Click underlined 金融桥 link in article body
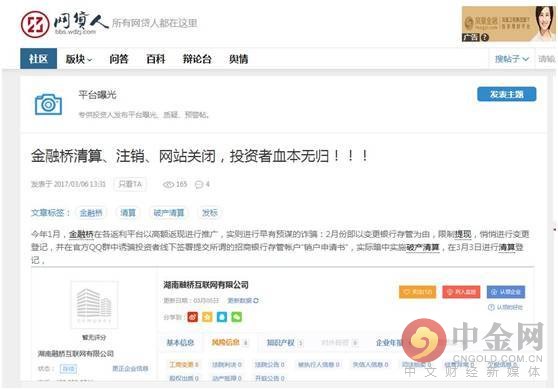The image size is (558, 390). [81, 234]
